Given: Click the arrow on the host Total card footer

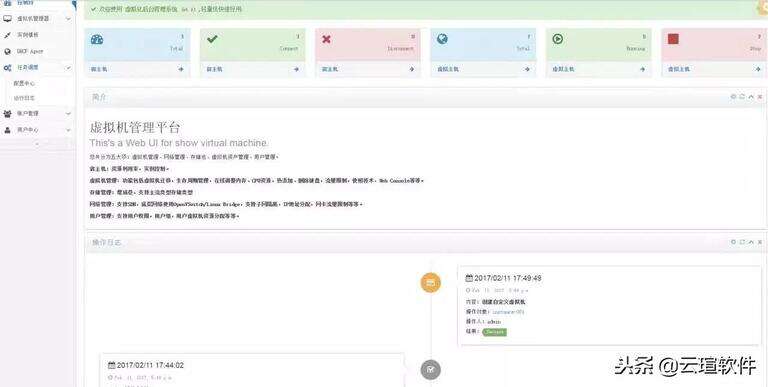Looking at the screenshot, I should [x=181, y=69].
